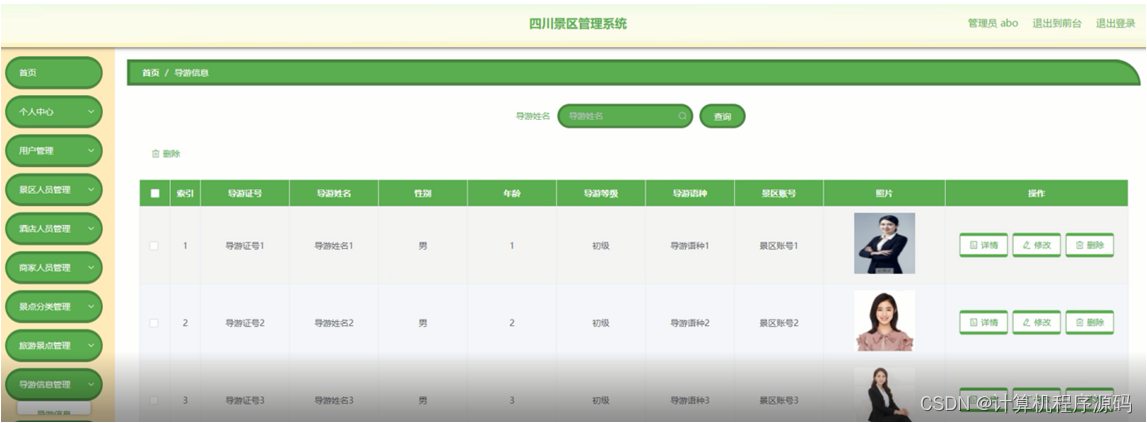The height and width of the screenshot is (423, 1147).
Task: Click the 导游姓名 column header
Action: [x=334, y=194]
